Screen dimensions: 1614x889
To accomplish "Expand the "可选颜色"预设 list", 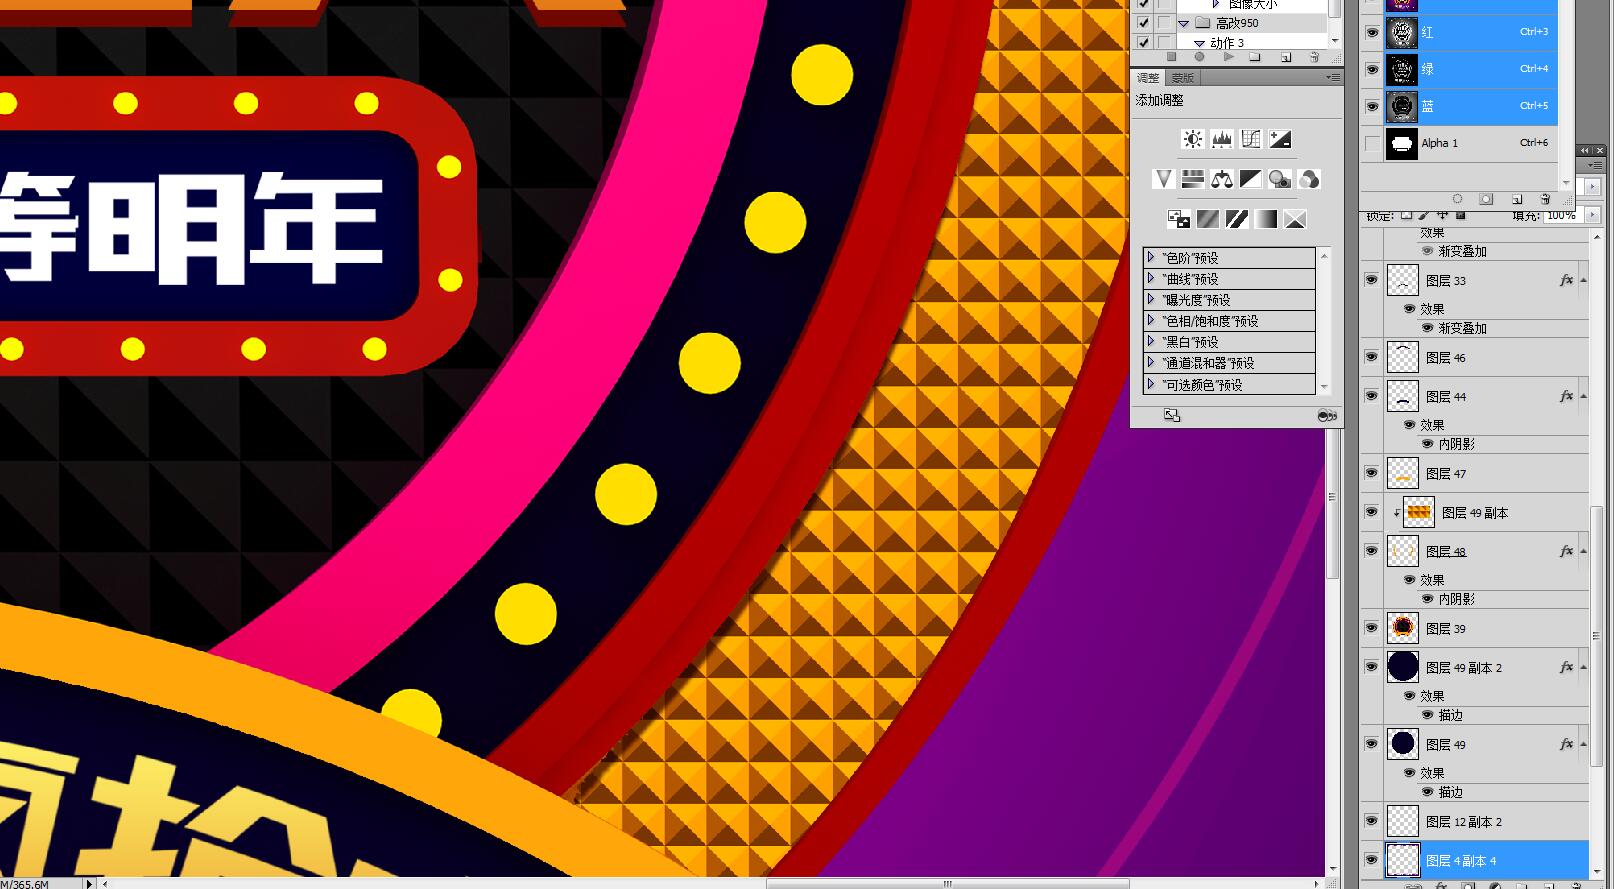I will point(1151,384).
